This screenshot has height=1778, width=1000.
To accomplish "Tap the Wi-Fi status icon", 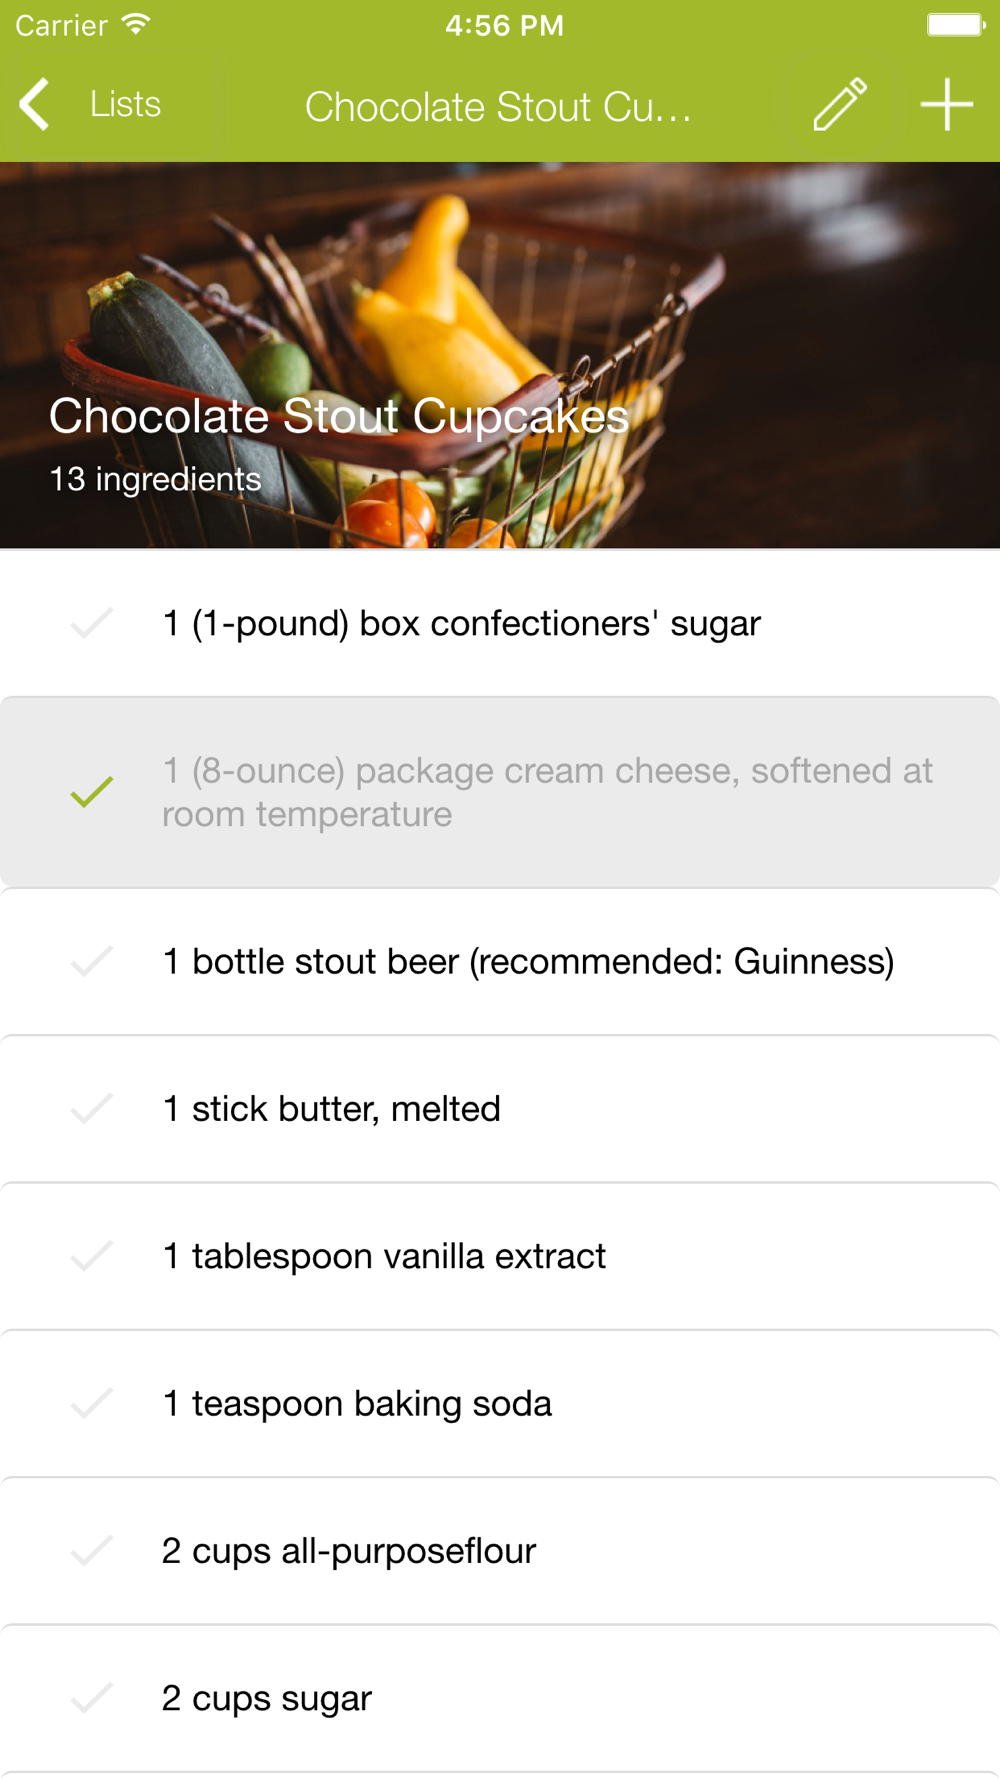I will point(135,24).
